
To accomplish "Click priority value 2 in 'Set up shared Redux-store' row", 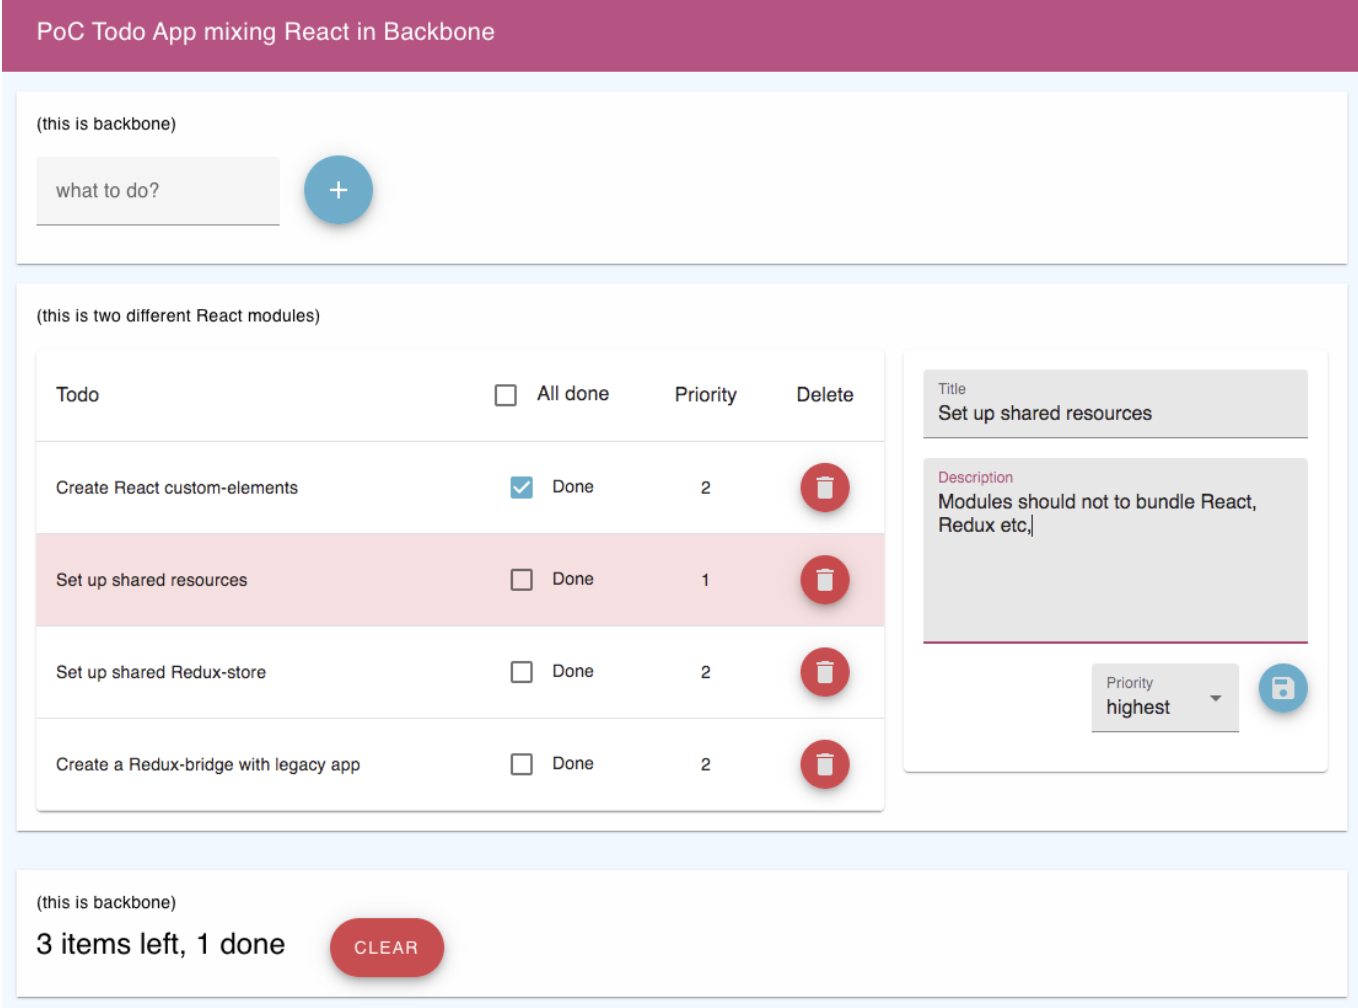I will tap(705, 672).
